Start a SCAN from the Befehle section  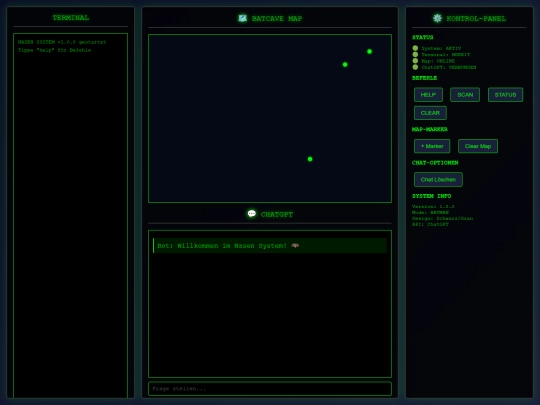[x=465, y=95]
